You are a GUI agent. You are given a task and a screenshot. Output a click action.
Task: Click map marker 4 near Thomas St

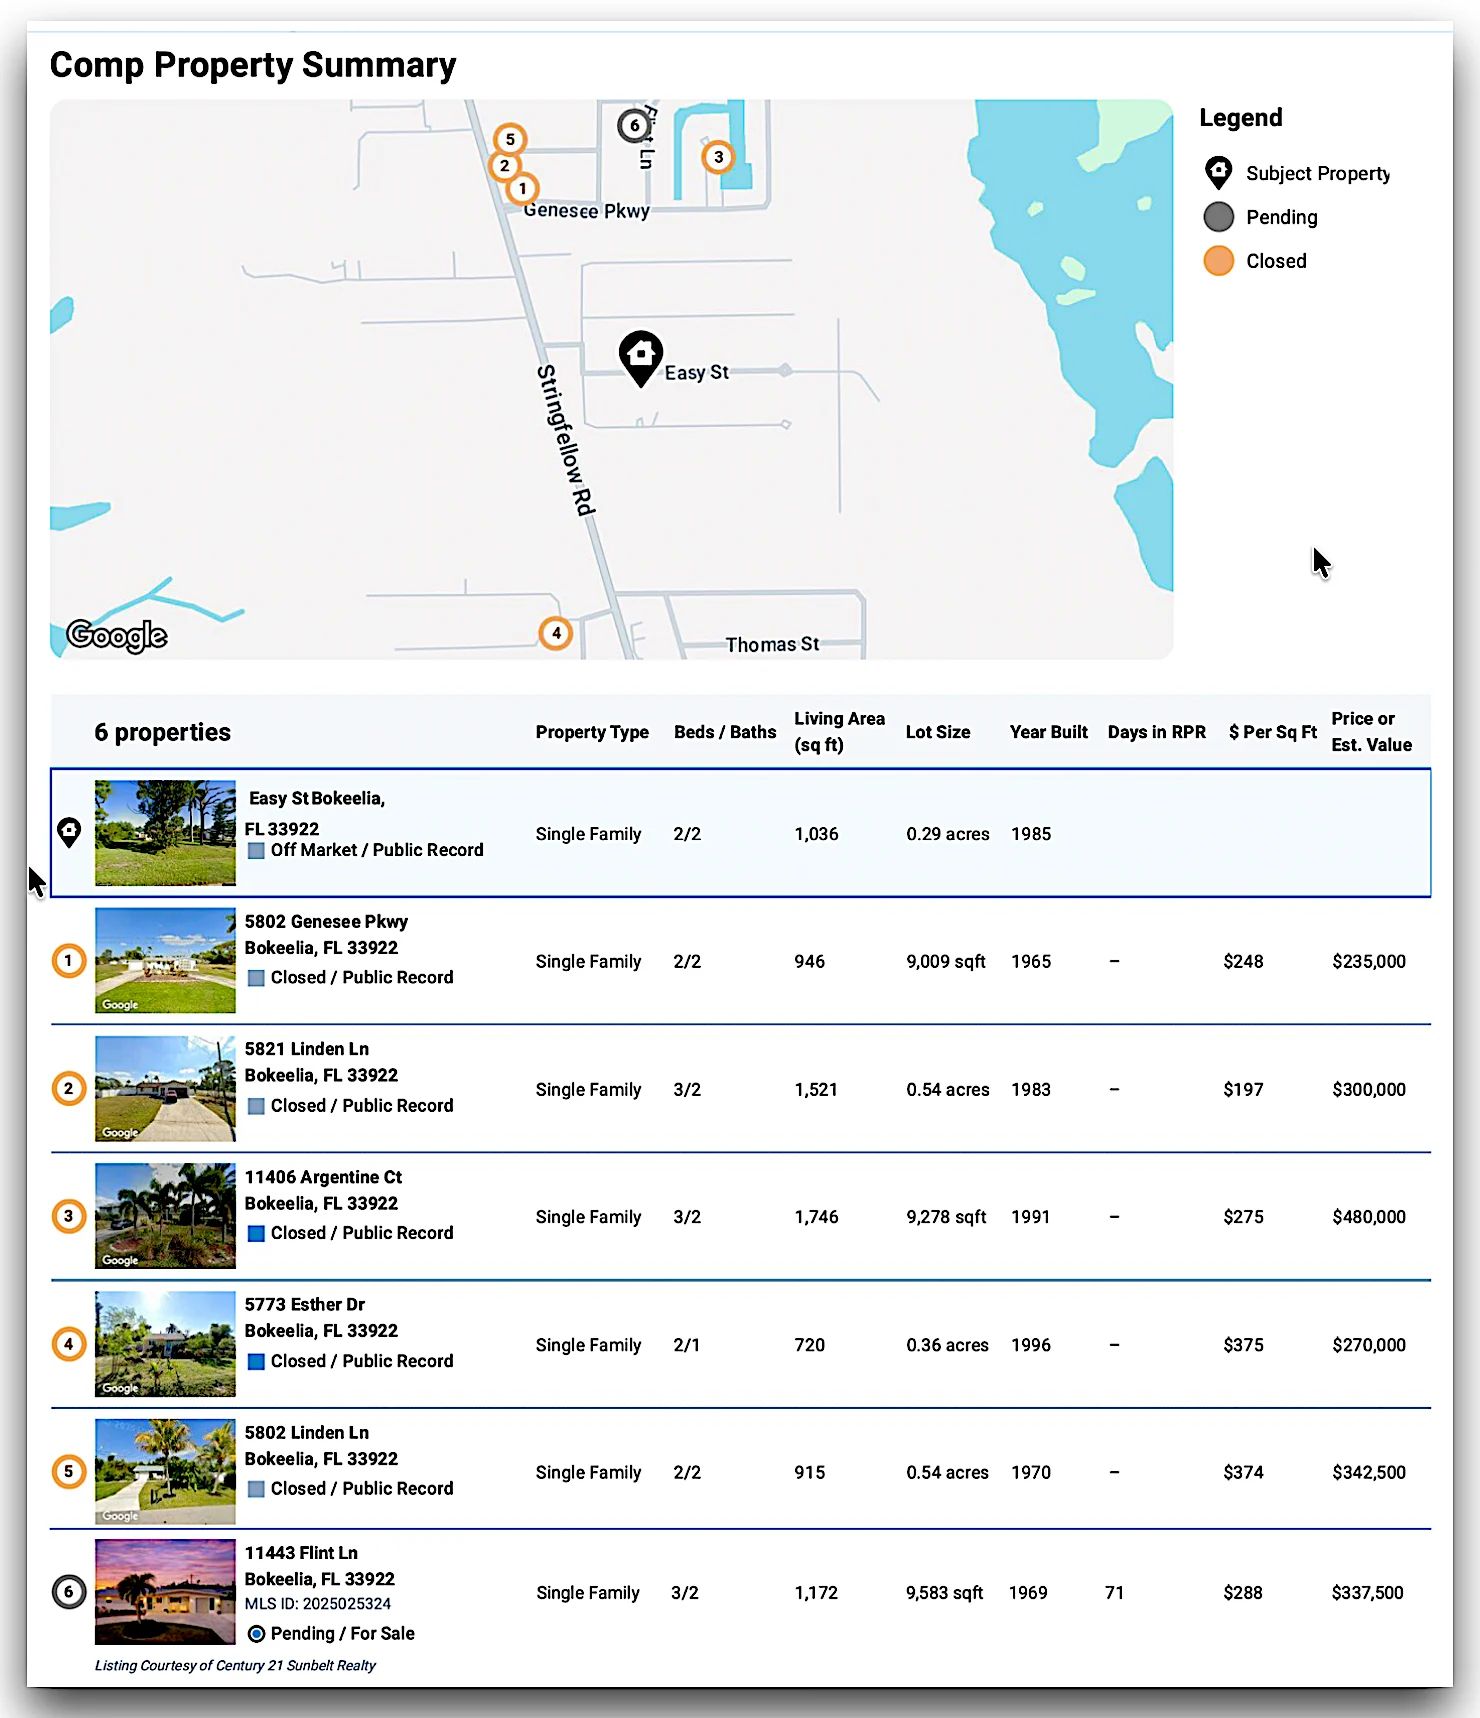[556, 633]
